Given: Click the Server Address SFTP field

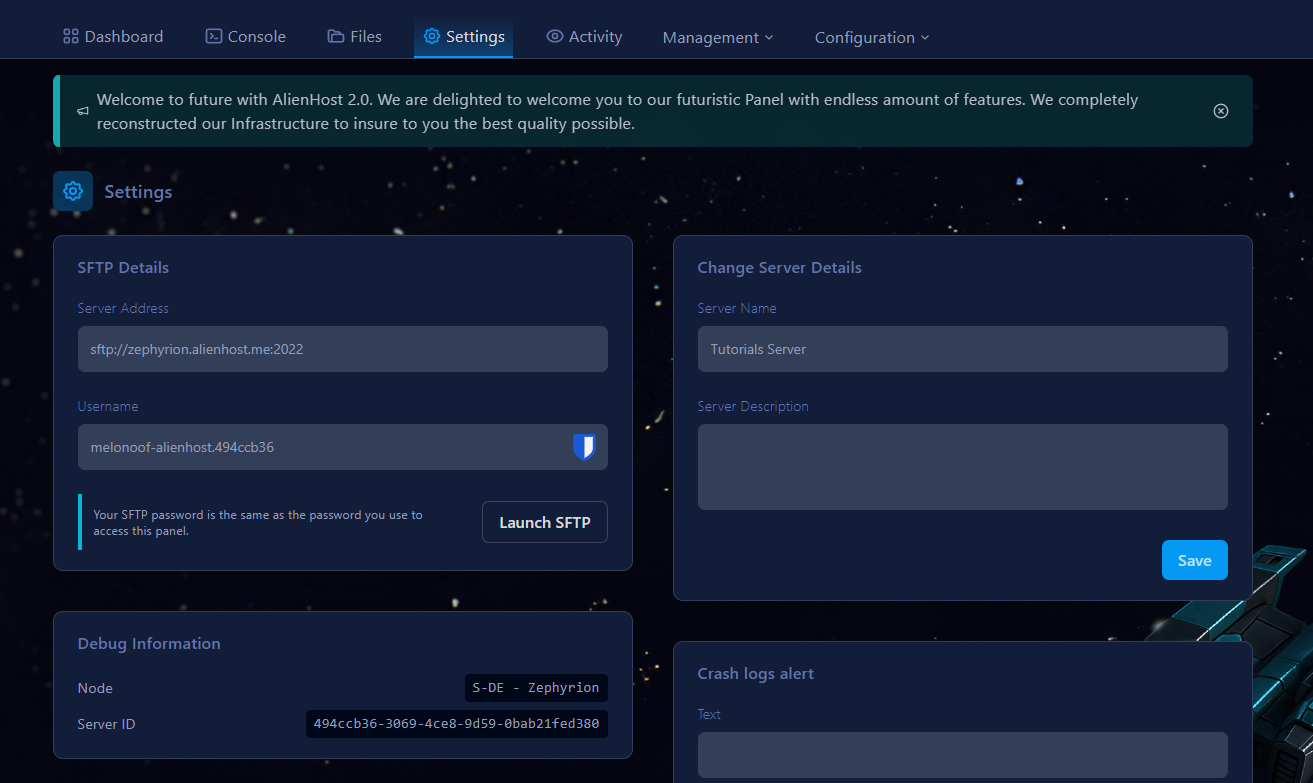Looking at the screenshot, I should (x=343, y=349).
